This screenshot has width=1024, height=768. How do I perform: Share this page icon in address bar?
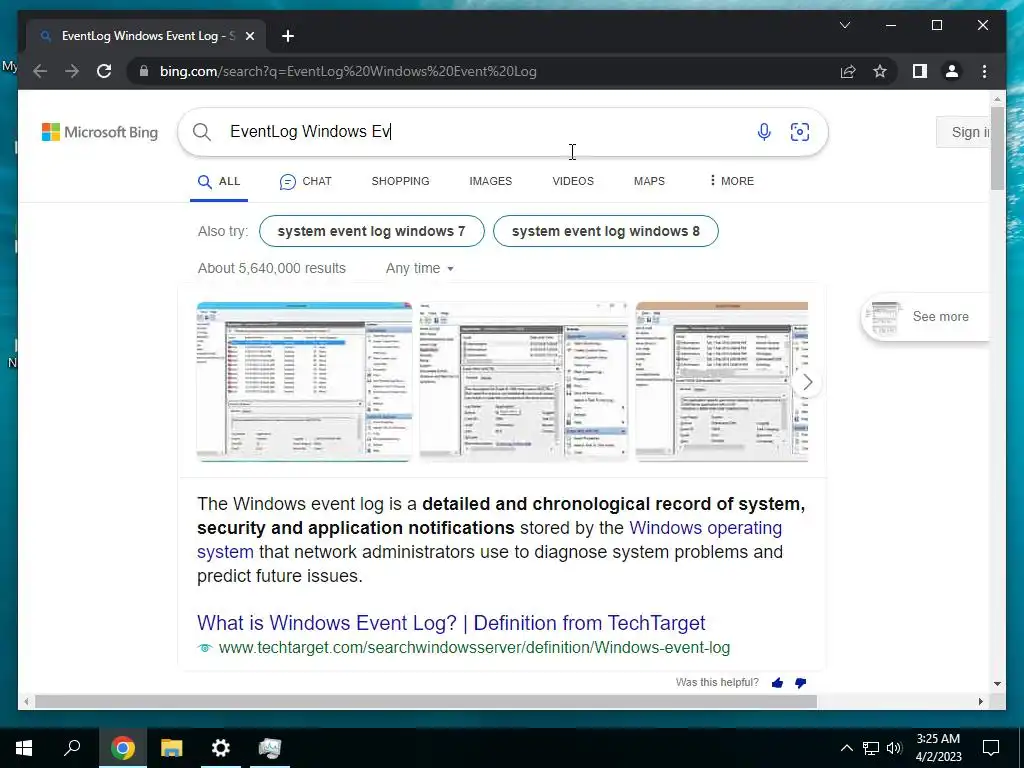coord(848,71)
